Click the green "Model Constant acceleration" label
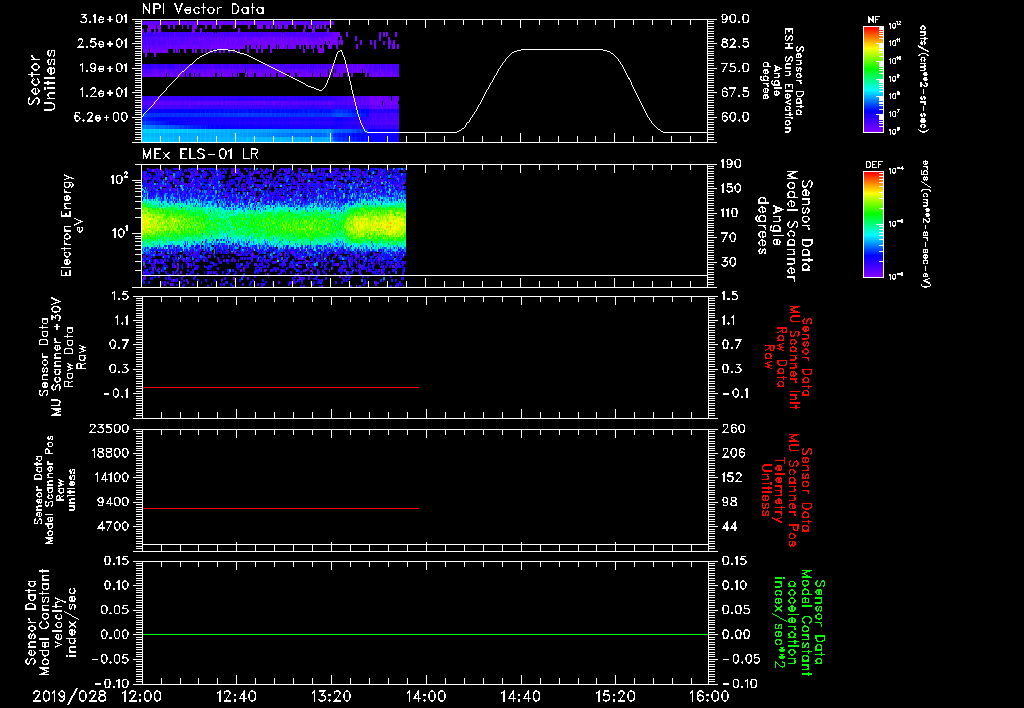1024x708 pixels. 798,623
